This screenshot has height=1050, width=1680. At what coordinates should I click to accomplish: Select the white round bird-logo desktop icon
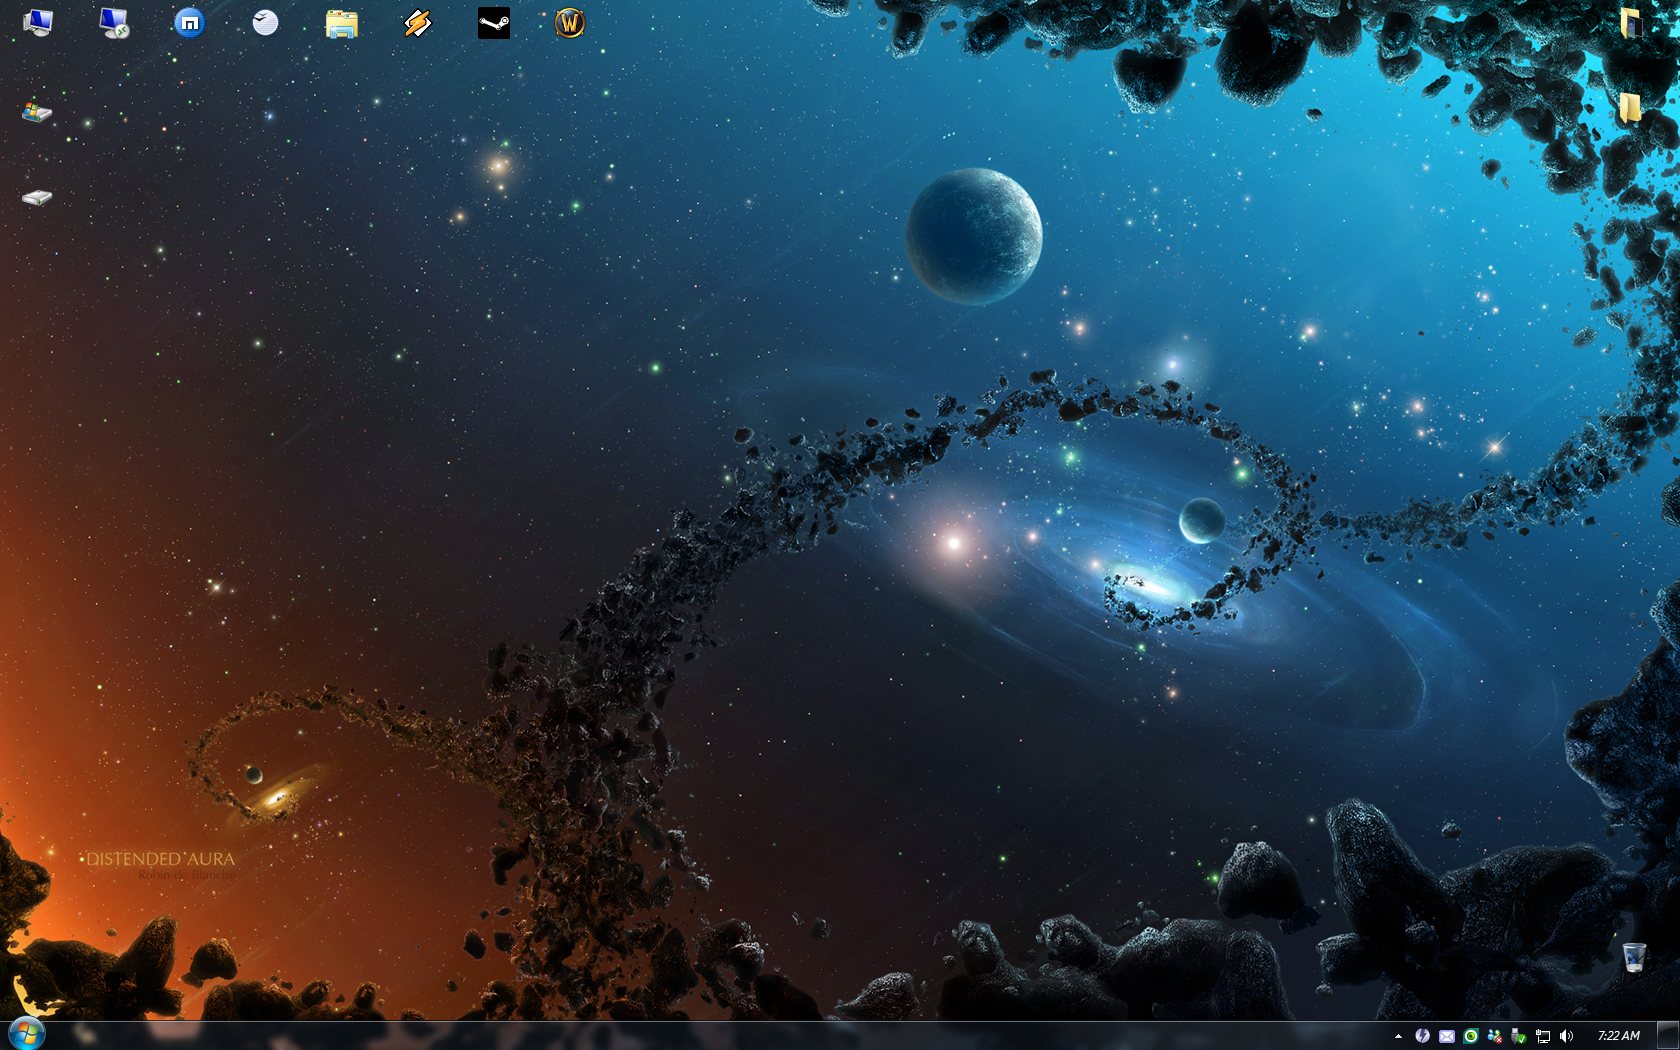pos(265,22)
